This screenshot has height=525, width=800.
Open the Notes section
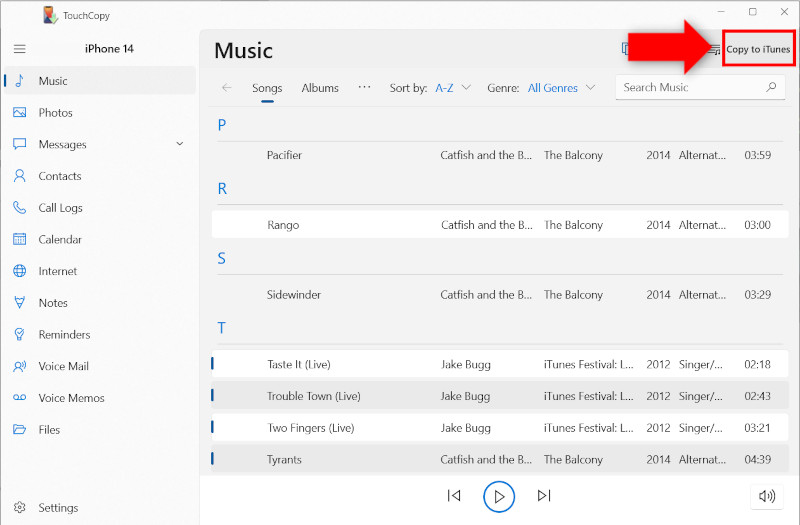pos(100,302)
